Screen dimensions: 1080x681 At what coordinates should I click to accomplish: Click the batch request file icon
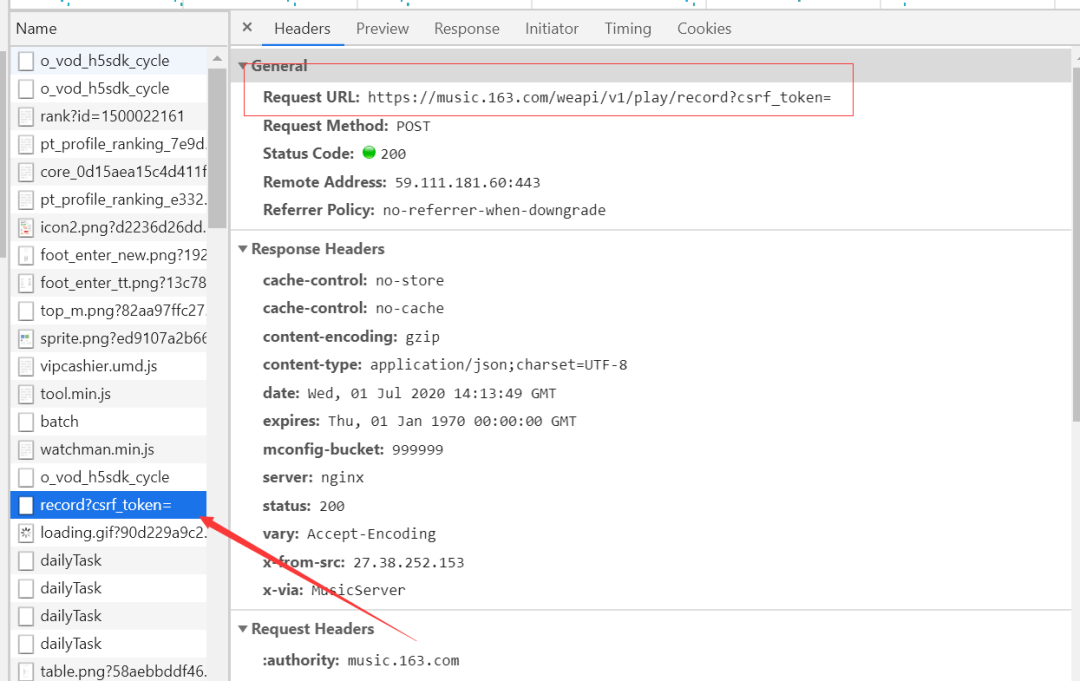point(26,421)
